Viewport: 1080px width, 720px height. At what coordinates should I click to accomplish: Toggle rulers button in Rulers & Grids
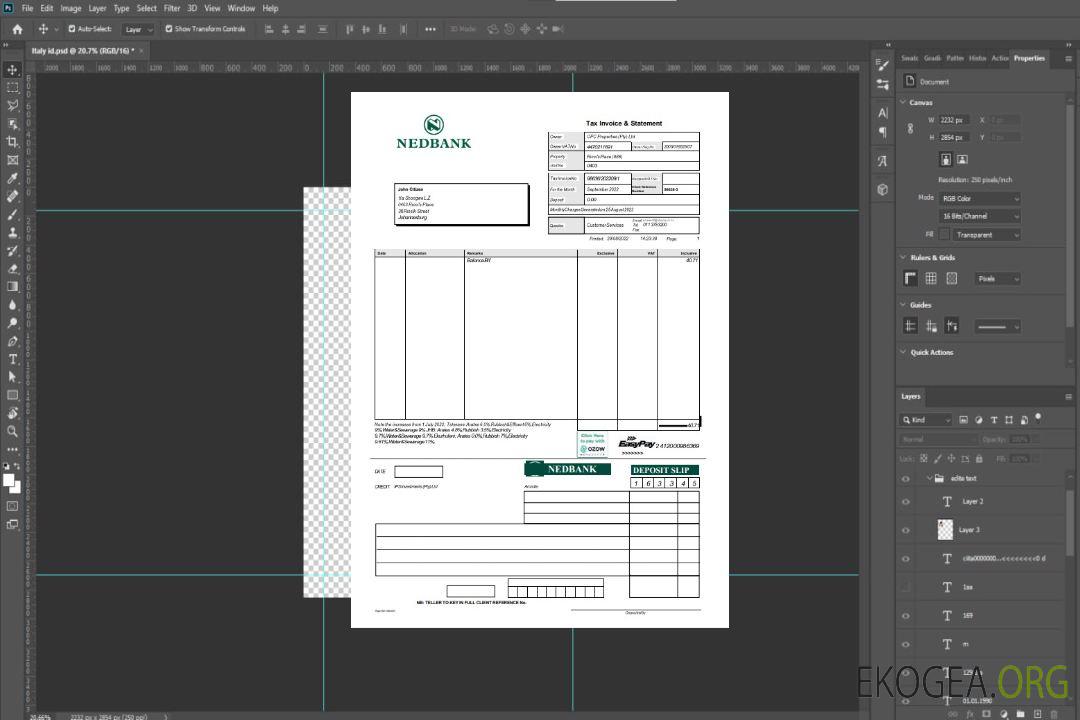pyautogui.click(x=911, y=278)
